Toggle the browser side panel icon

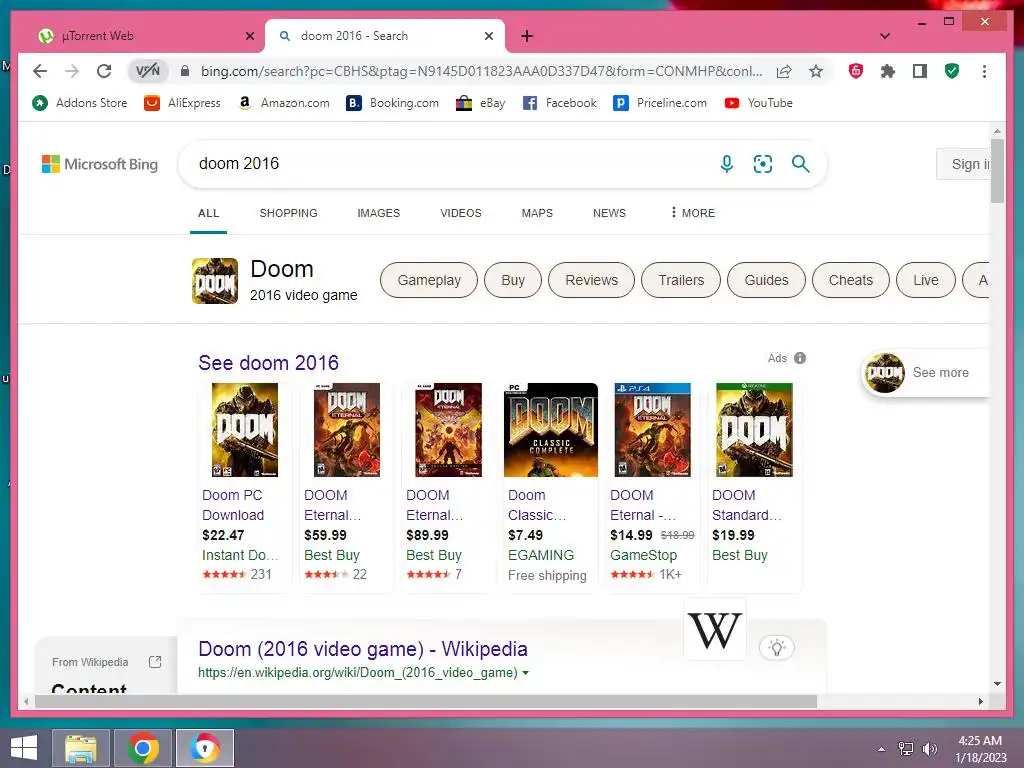pyautogui.click(x=920, y=71)
